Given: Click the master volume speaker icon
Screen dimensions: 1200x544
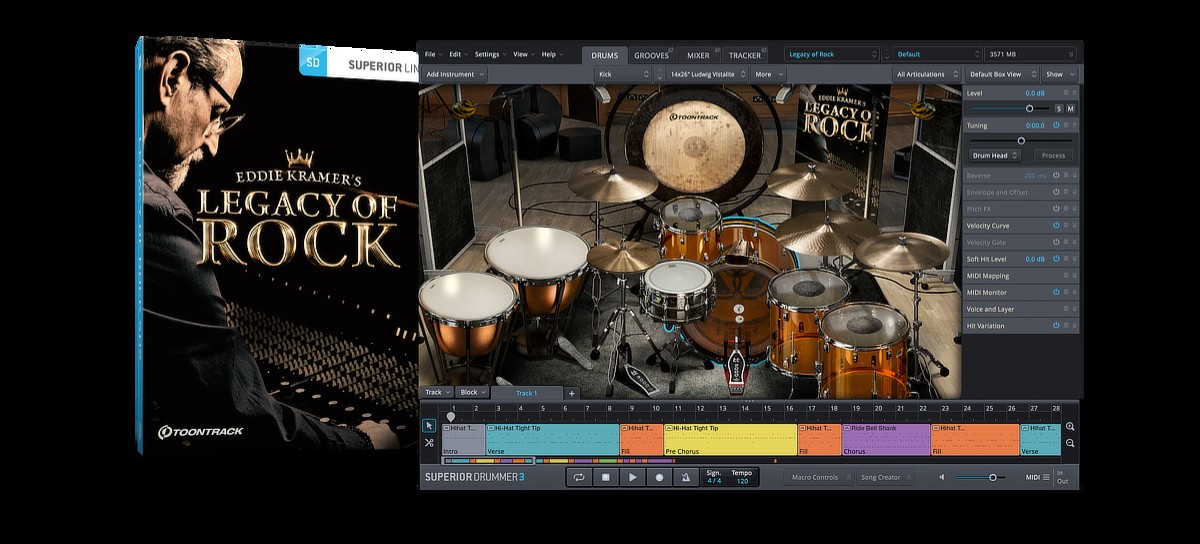Looking at the screenshot, I should coord(942,477).
